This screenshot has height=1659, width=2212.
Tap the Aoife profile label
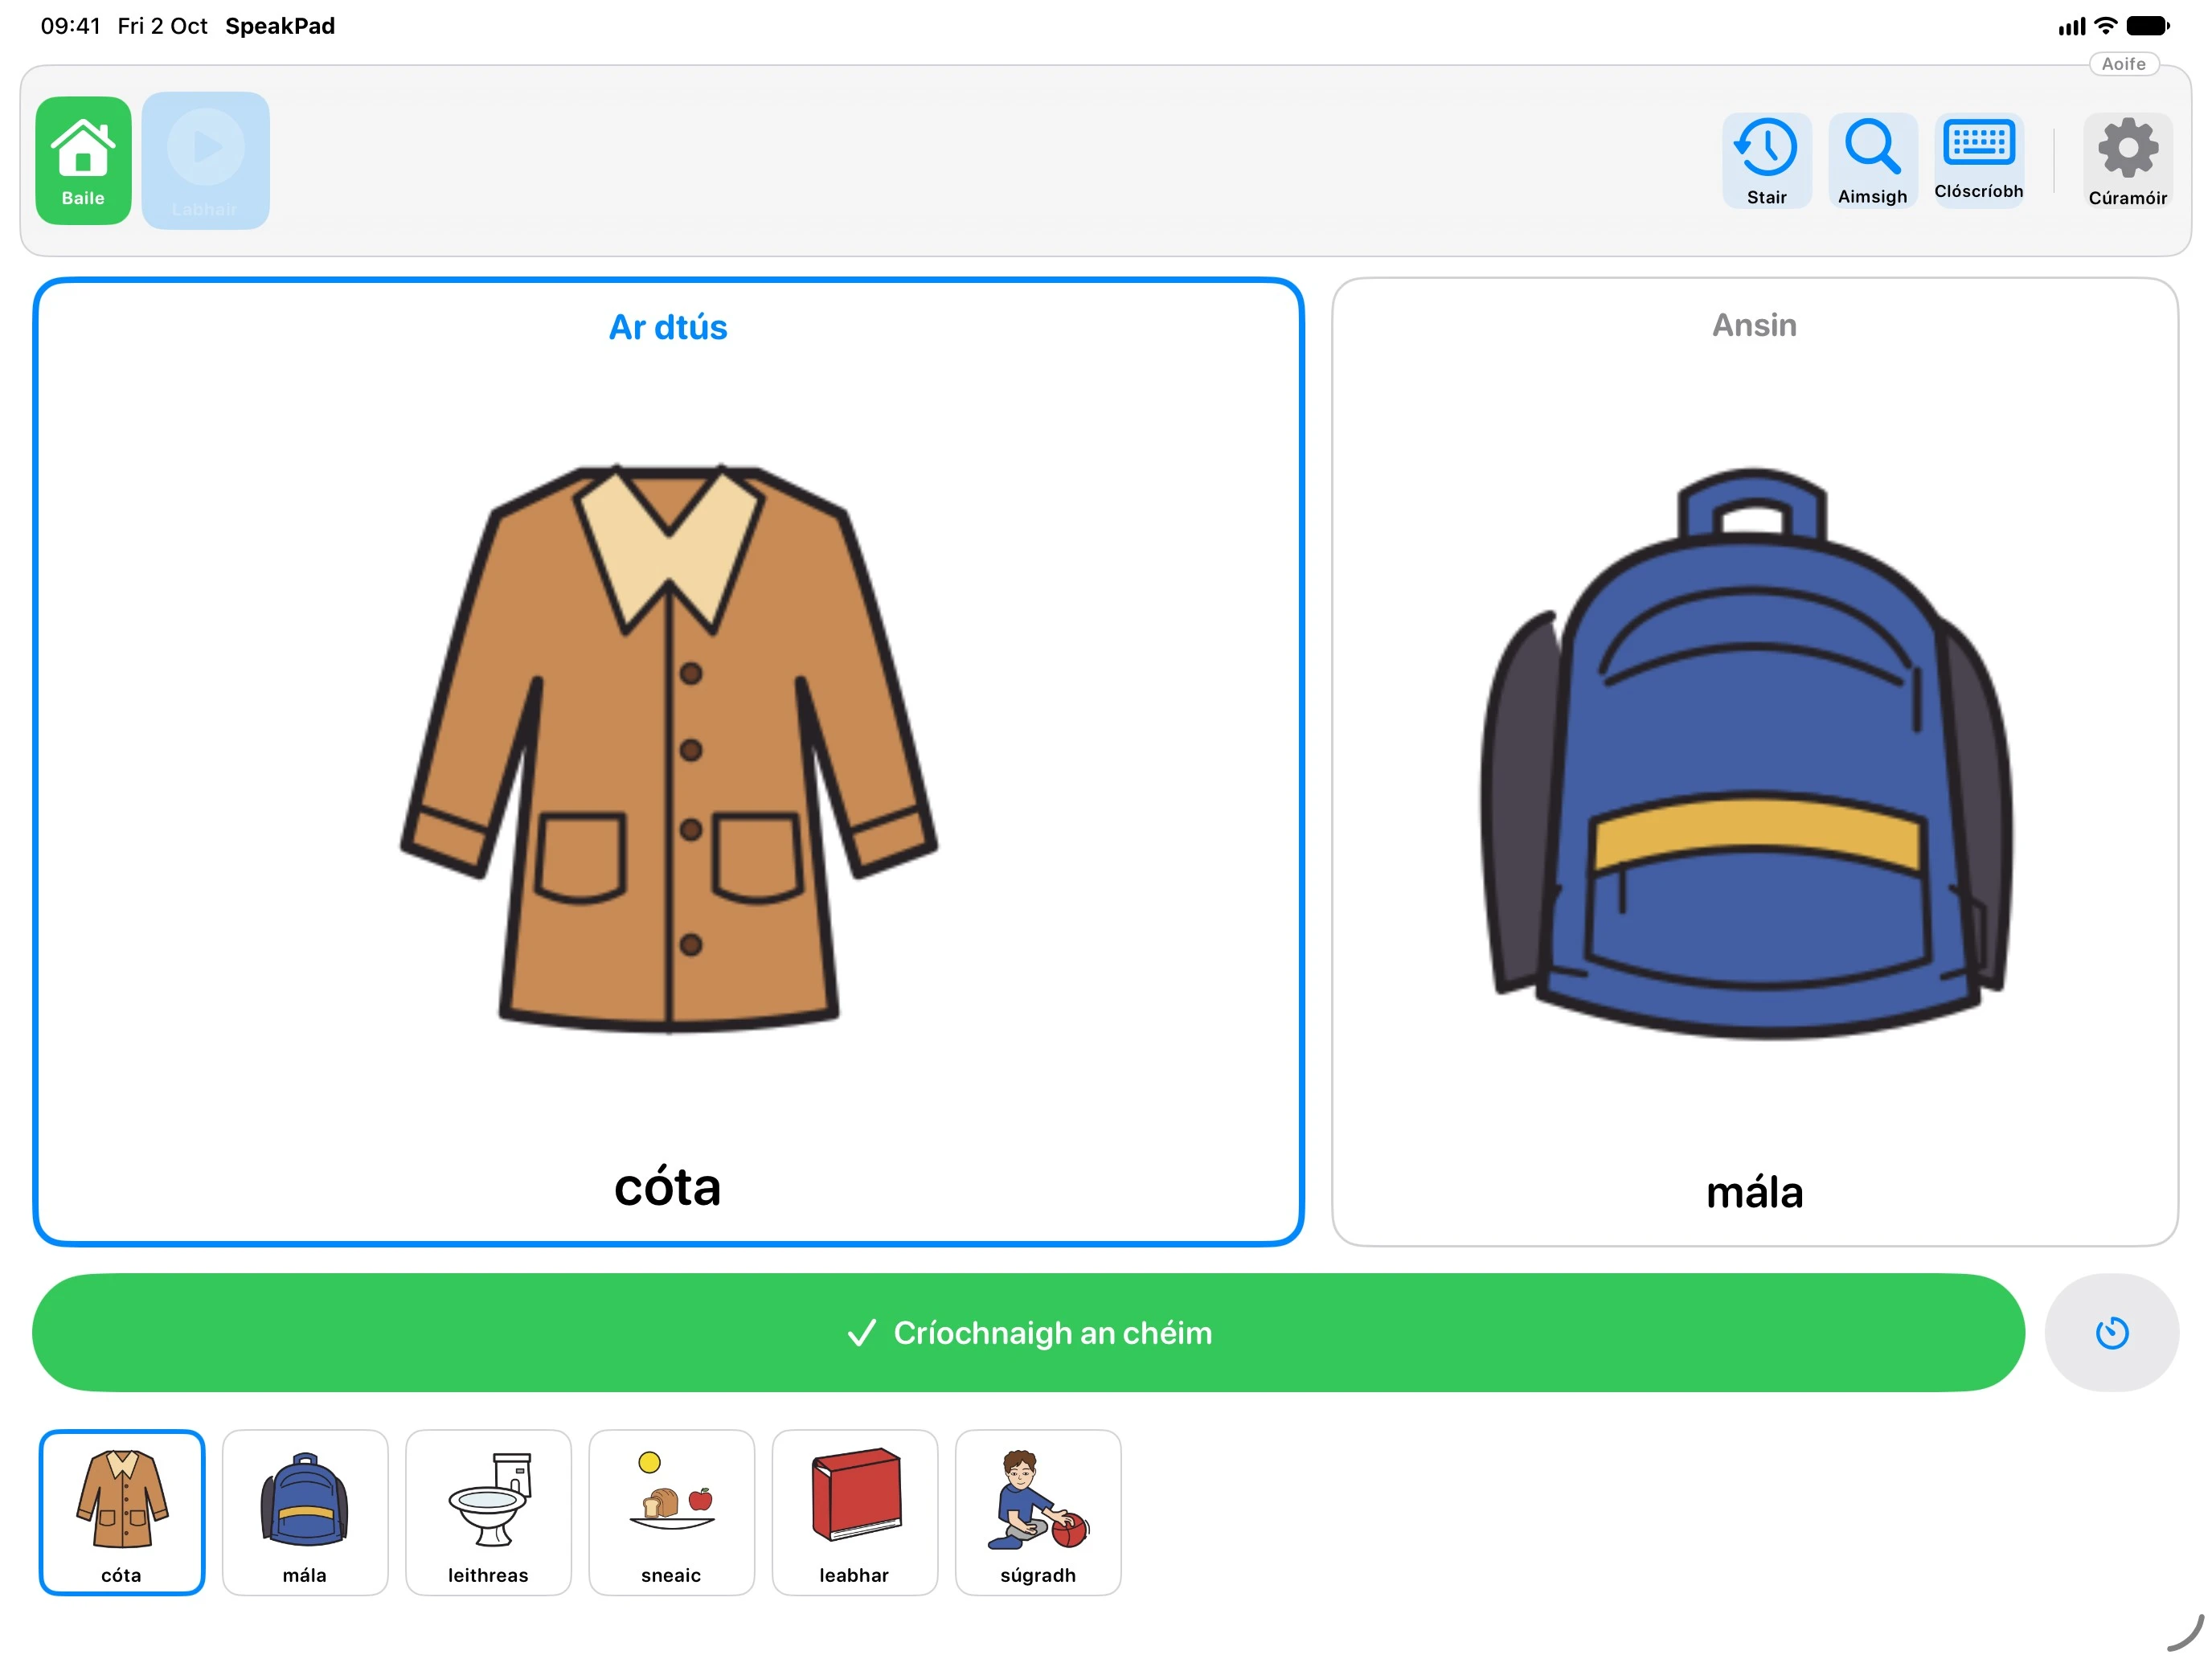point(2123,64)
